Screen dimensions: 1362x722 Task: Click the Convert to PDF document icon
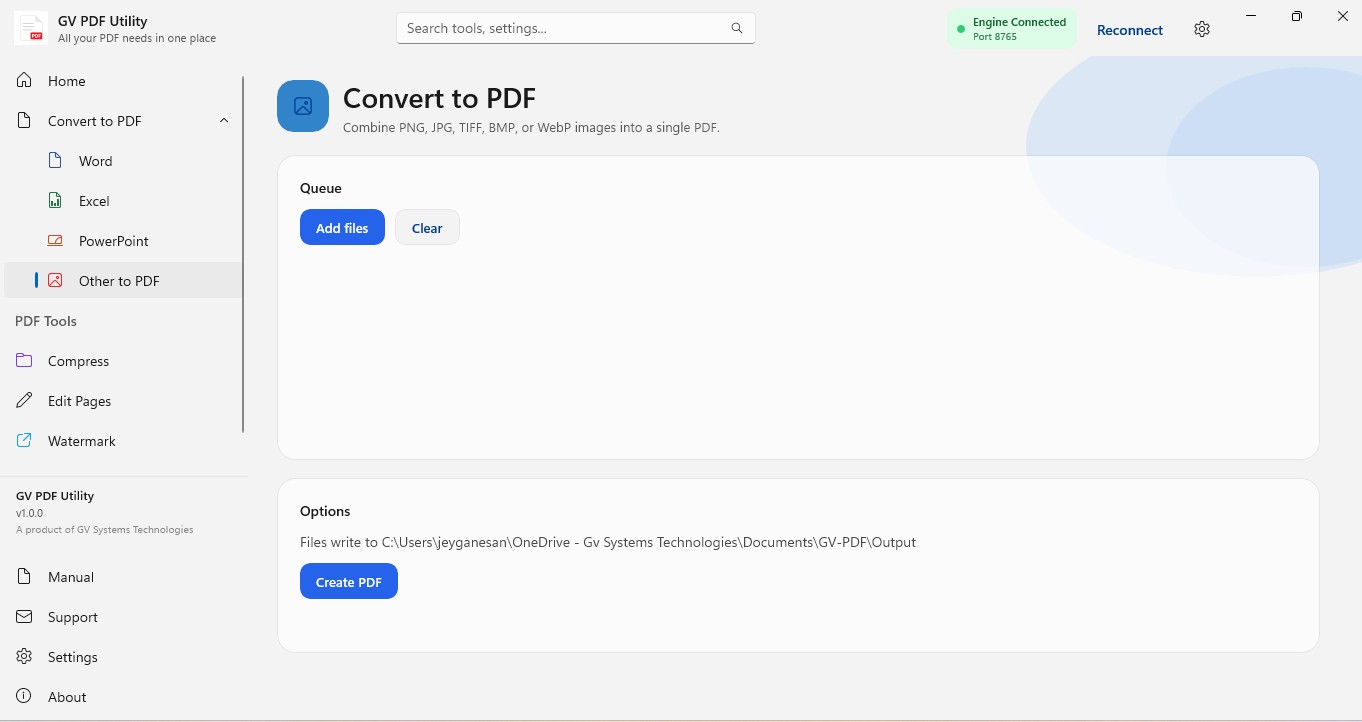[x=24, y=120]
